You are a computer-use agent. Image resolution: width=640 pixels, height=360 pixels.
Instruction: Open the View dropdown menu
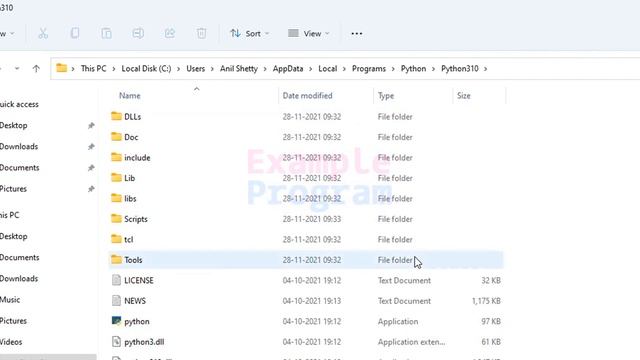click(x=309, y=33)
